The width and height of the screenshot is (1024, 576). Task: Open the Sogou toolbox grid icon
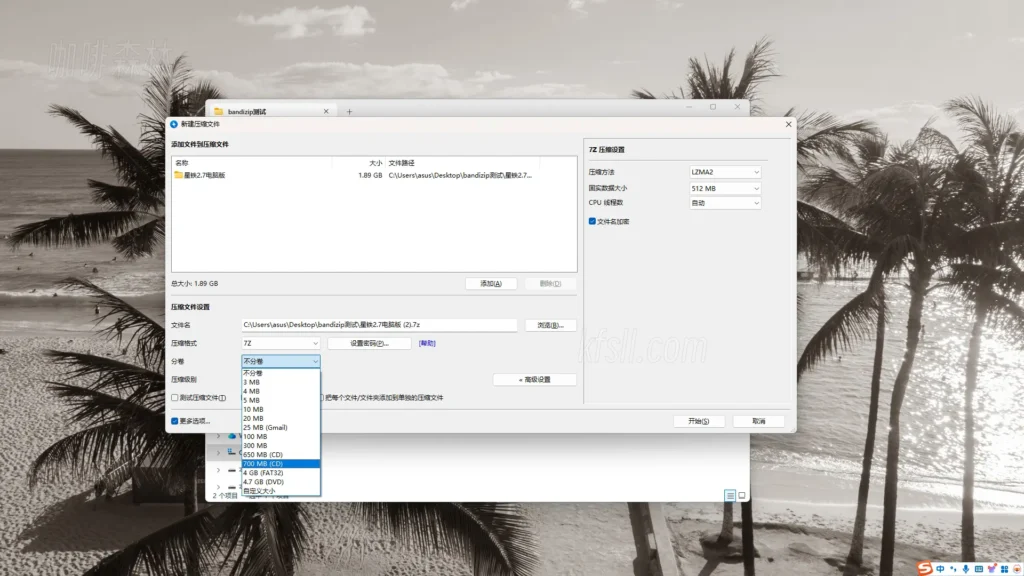point(1006,568)
